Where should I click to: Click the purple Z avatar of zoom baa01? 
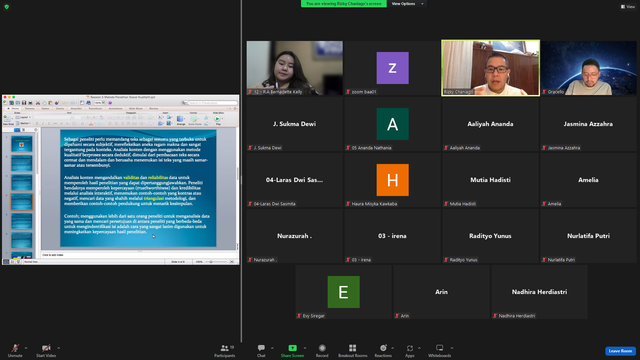[x=392, y=68]
